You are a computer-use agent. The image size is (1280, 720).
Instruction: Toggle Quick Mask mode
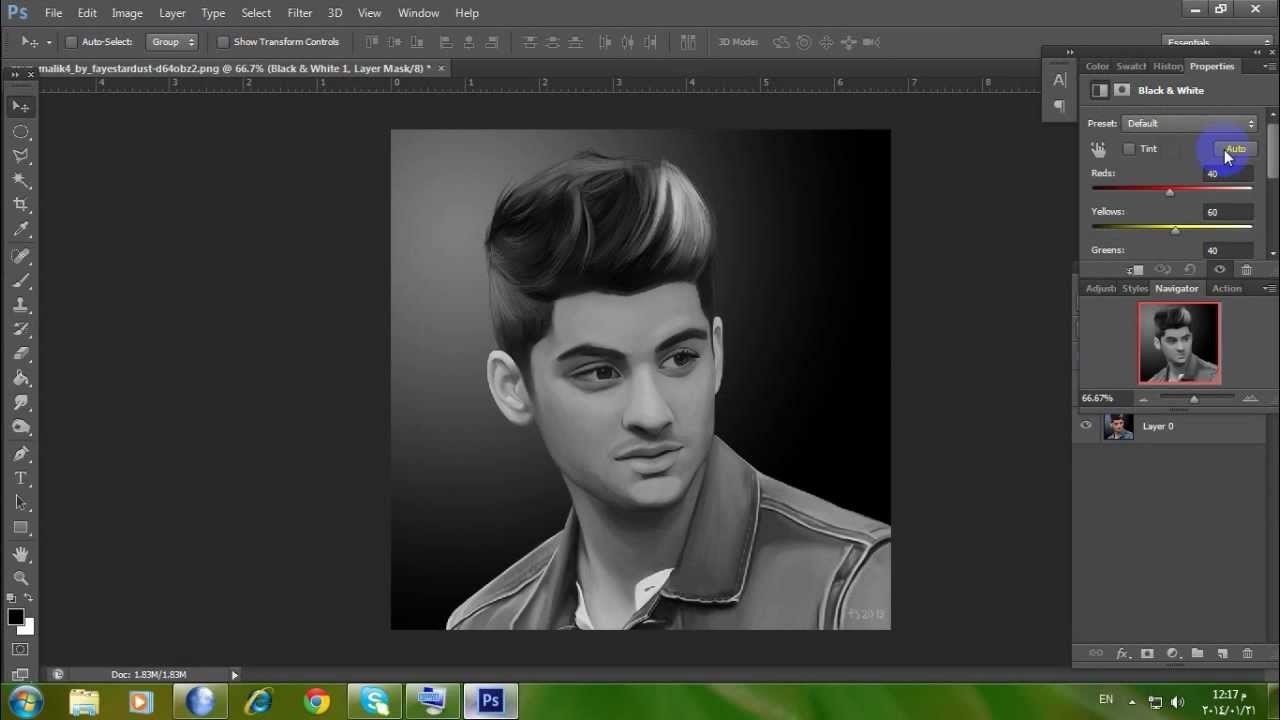(x=21, y=650)
